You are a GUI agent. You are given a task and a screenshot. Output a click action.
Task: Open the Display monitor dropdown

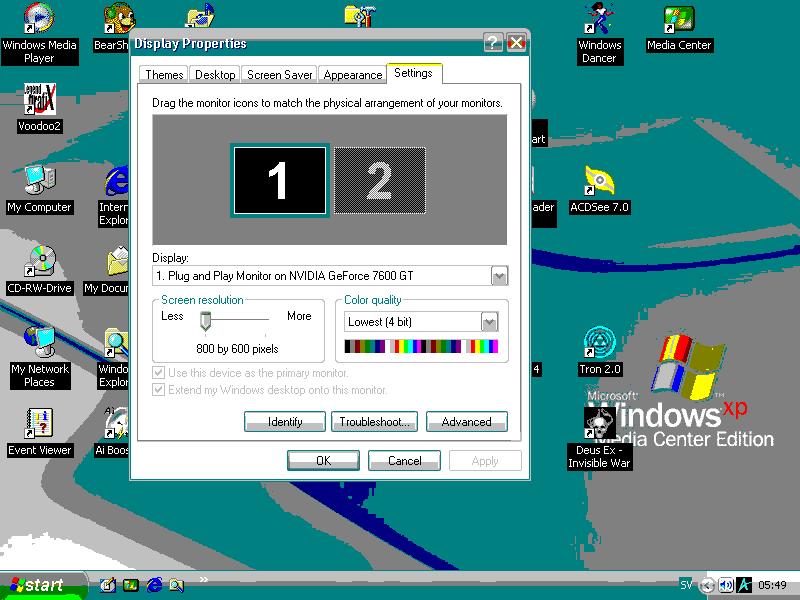pyautogui.click(x=499, y=276)
